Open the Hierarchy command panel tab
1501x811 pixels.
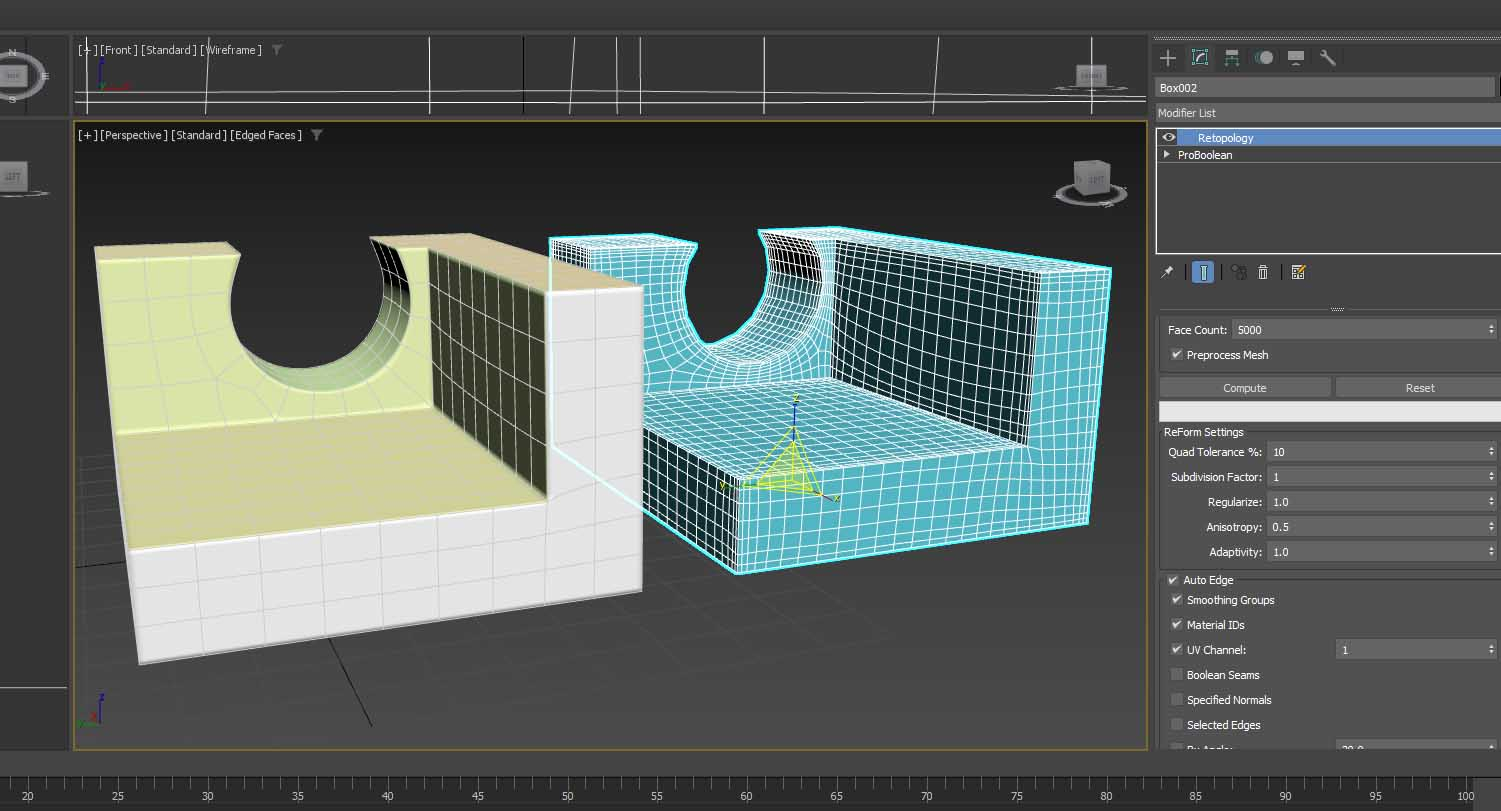1232,58
